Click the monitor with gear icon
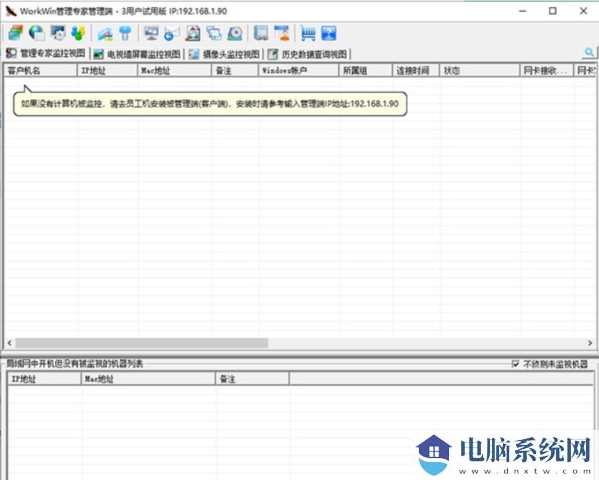This screenshot has width=599, height=480. (x=58, y=33)
